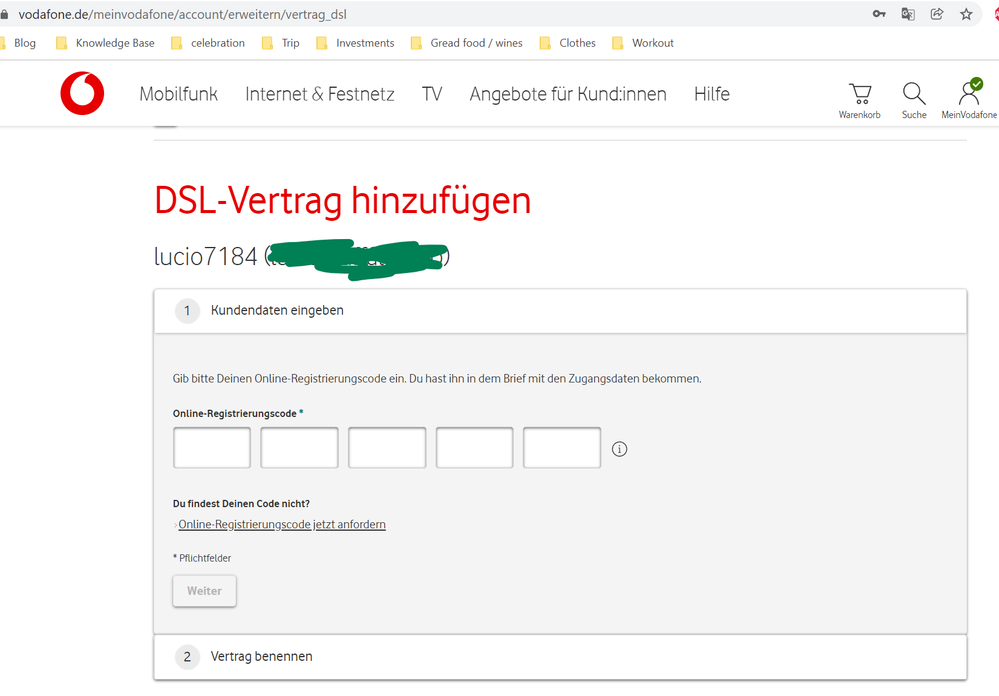Open the Internet & Festnetz menu
This screenshot has width=999, height=696.
point(320,94)
